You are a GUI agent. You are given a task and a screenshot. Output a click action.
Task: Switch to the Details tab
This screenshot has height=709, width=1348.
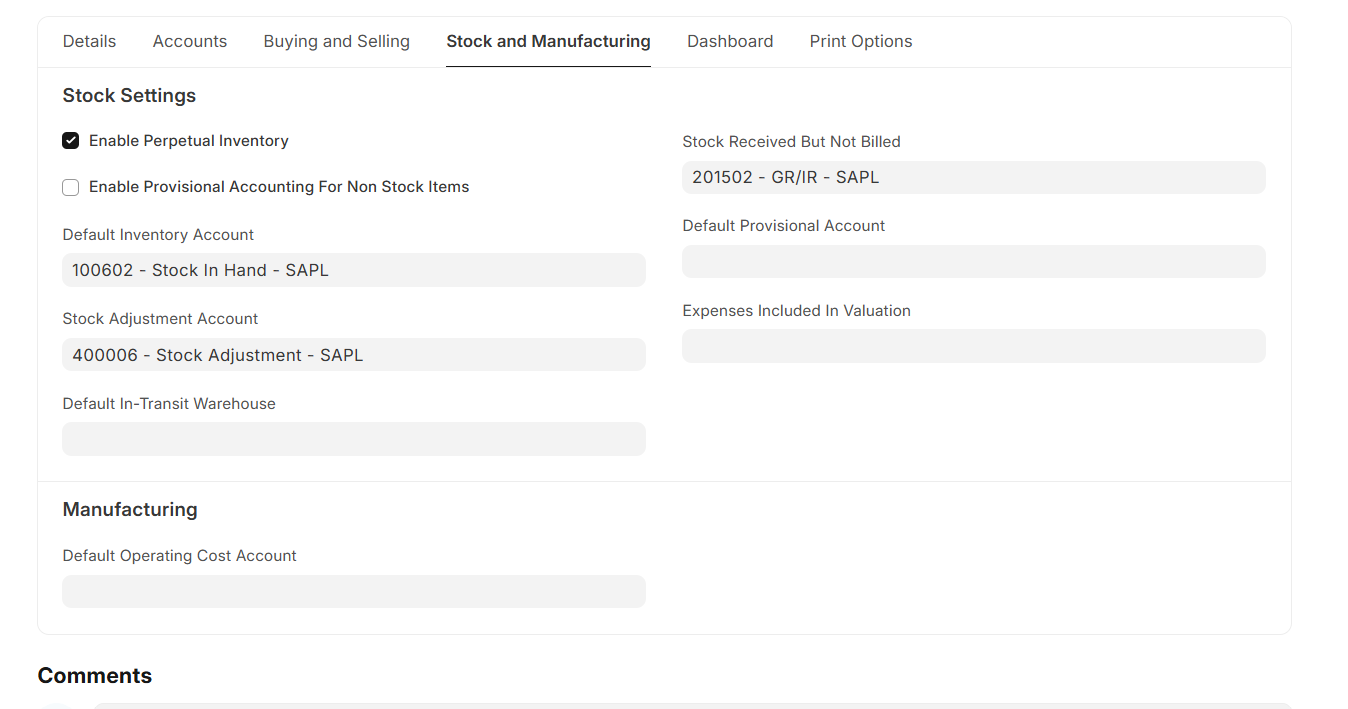tap(89, 41)
